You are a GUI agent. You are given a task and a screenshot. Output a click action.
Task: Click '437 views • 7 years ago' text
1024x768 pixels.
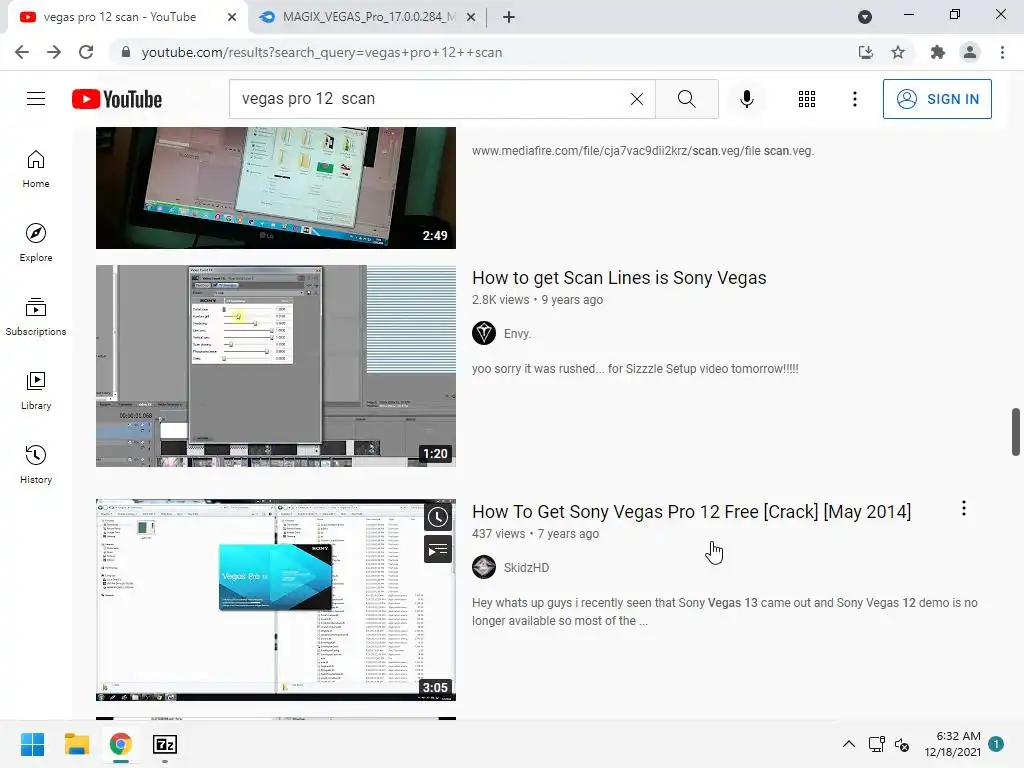coord(536,534)
